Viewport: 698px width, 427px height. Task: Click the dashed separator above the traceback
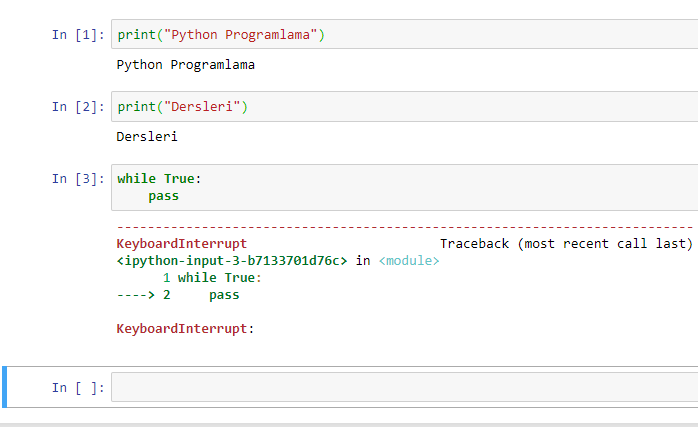tap(400, 229)
